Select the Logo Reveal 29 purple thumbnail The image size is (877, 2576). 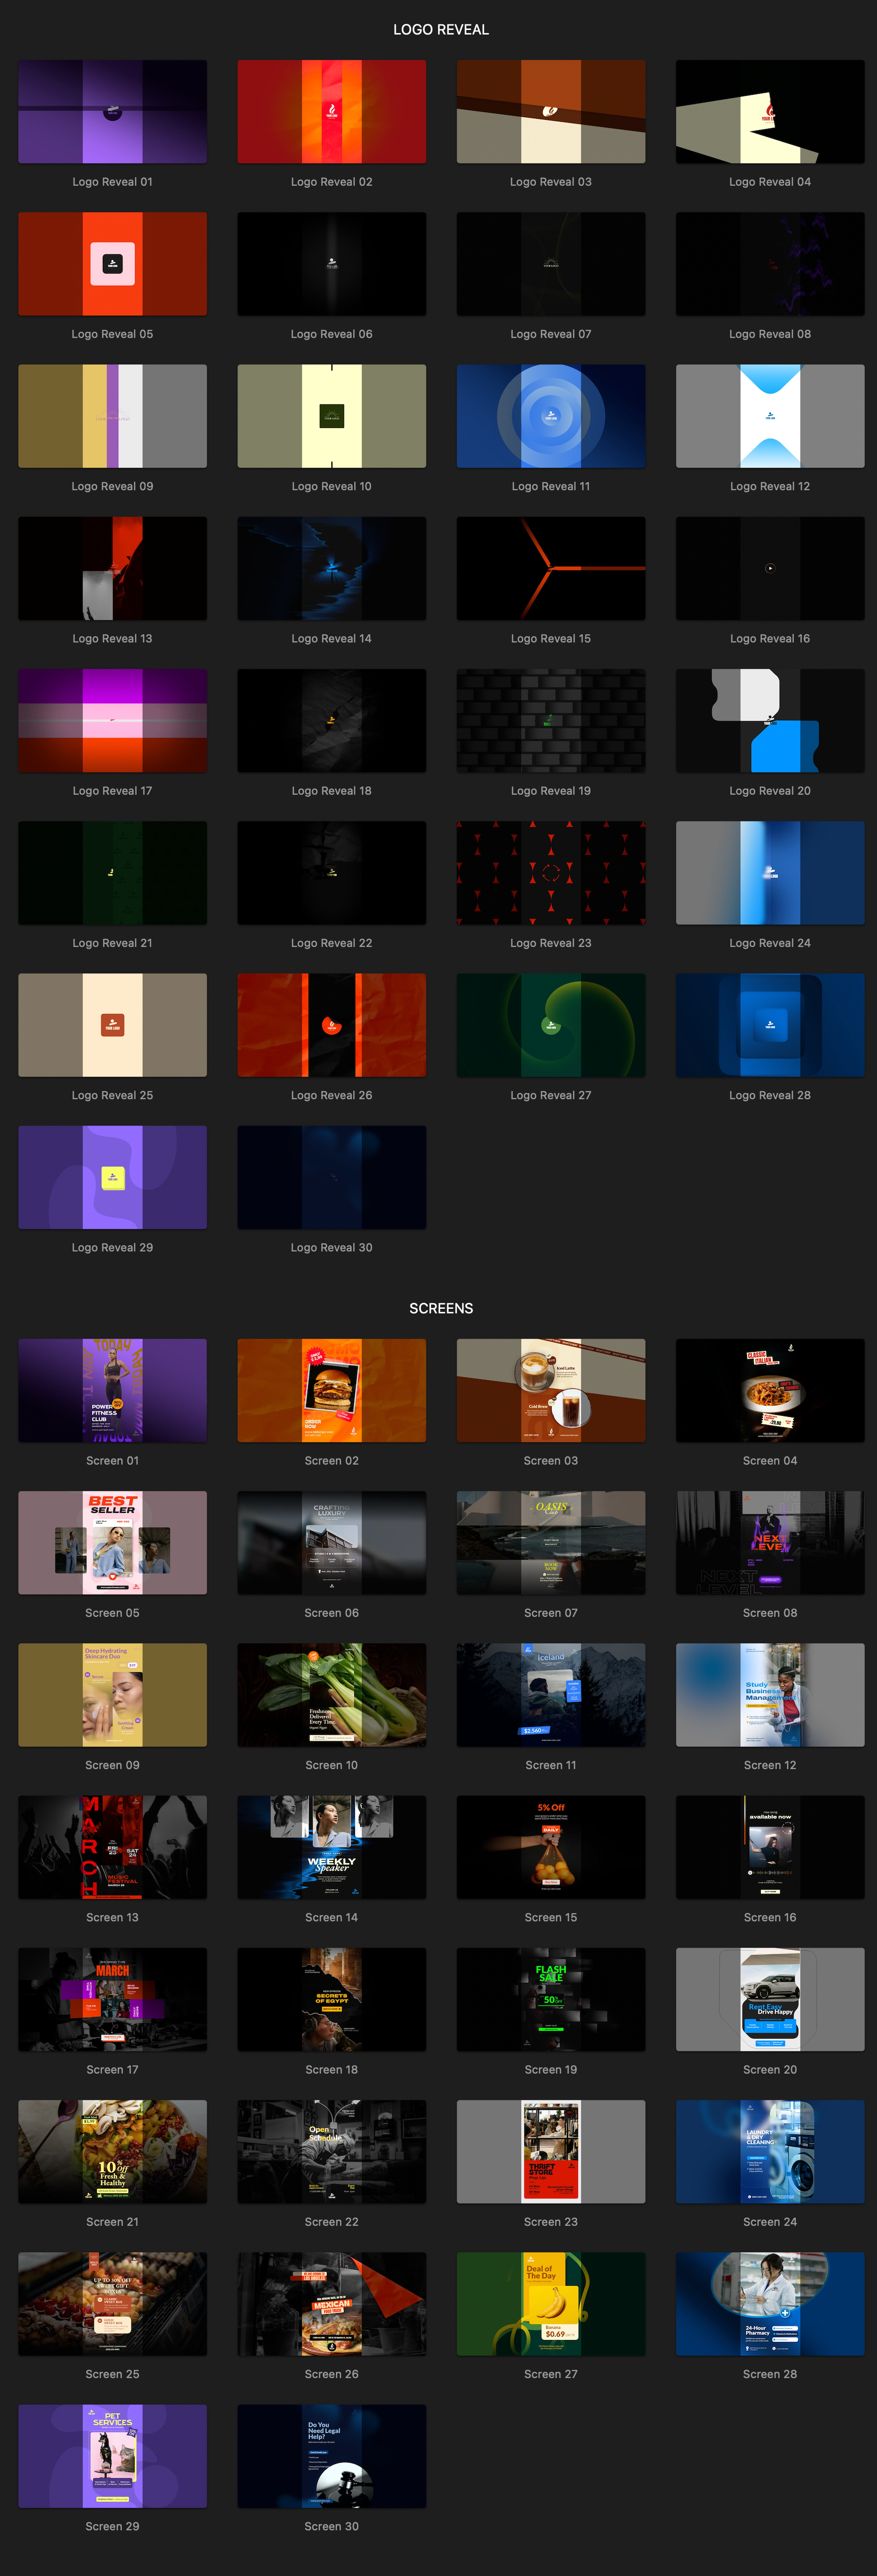pos(112,1177)
